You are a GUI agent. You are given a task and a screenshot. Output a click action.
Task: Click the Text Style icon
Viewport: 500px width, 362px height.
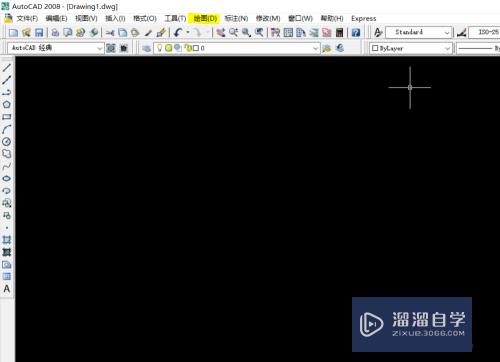click(378, 32)
